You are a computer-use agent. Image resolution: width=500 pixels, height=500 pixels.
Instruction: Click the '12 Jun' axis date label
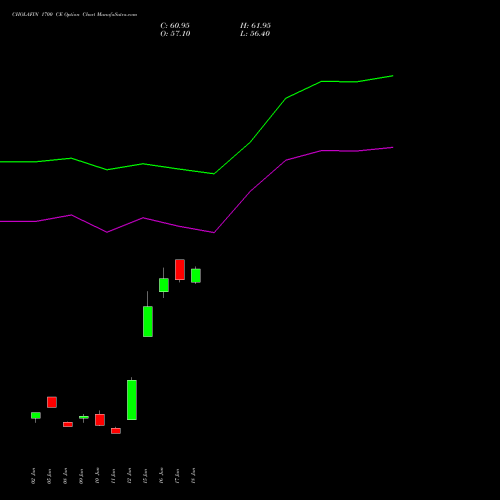[x=129, y=476]
